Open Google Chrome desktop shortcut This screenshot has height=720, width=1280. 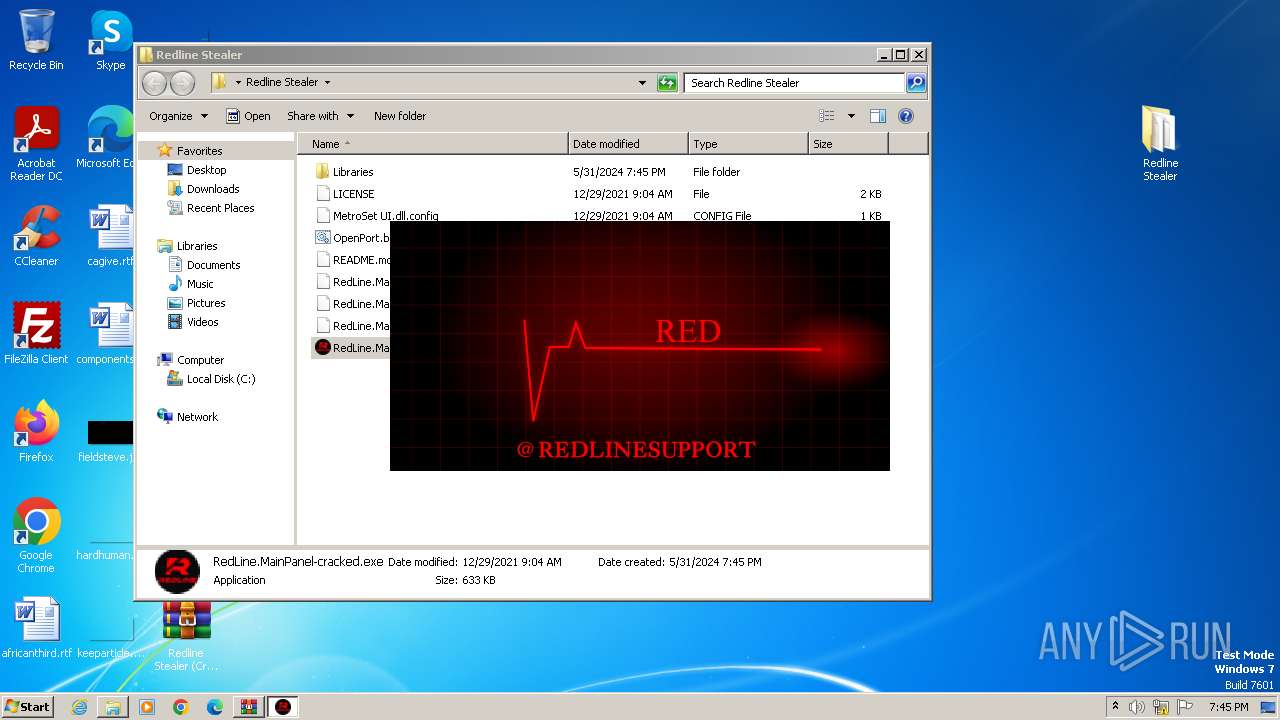pyautogui.click(x=36, y=535)
